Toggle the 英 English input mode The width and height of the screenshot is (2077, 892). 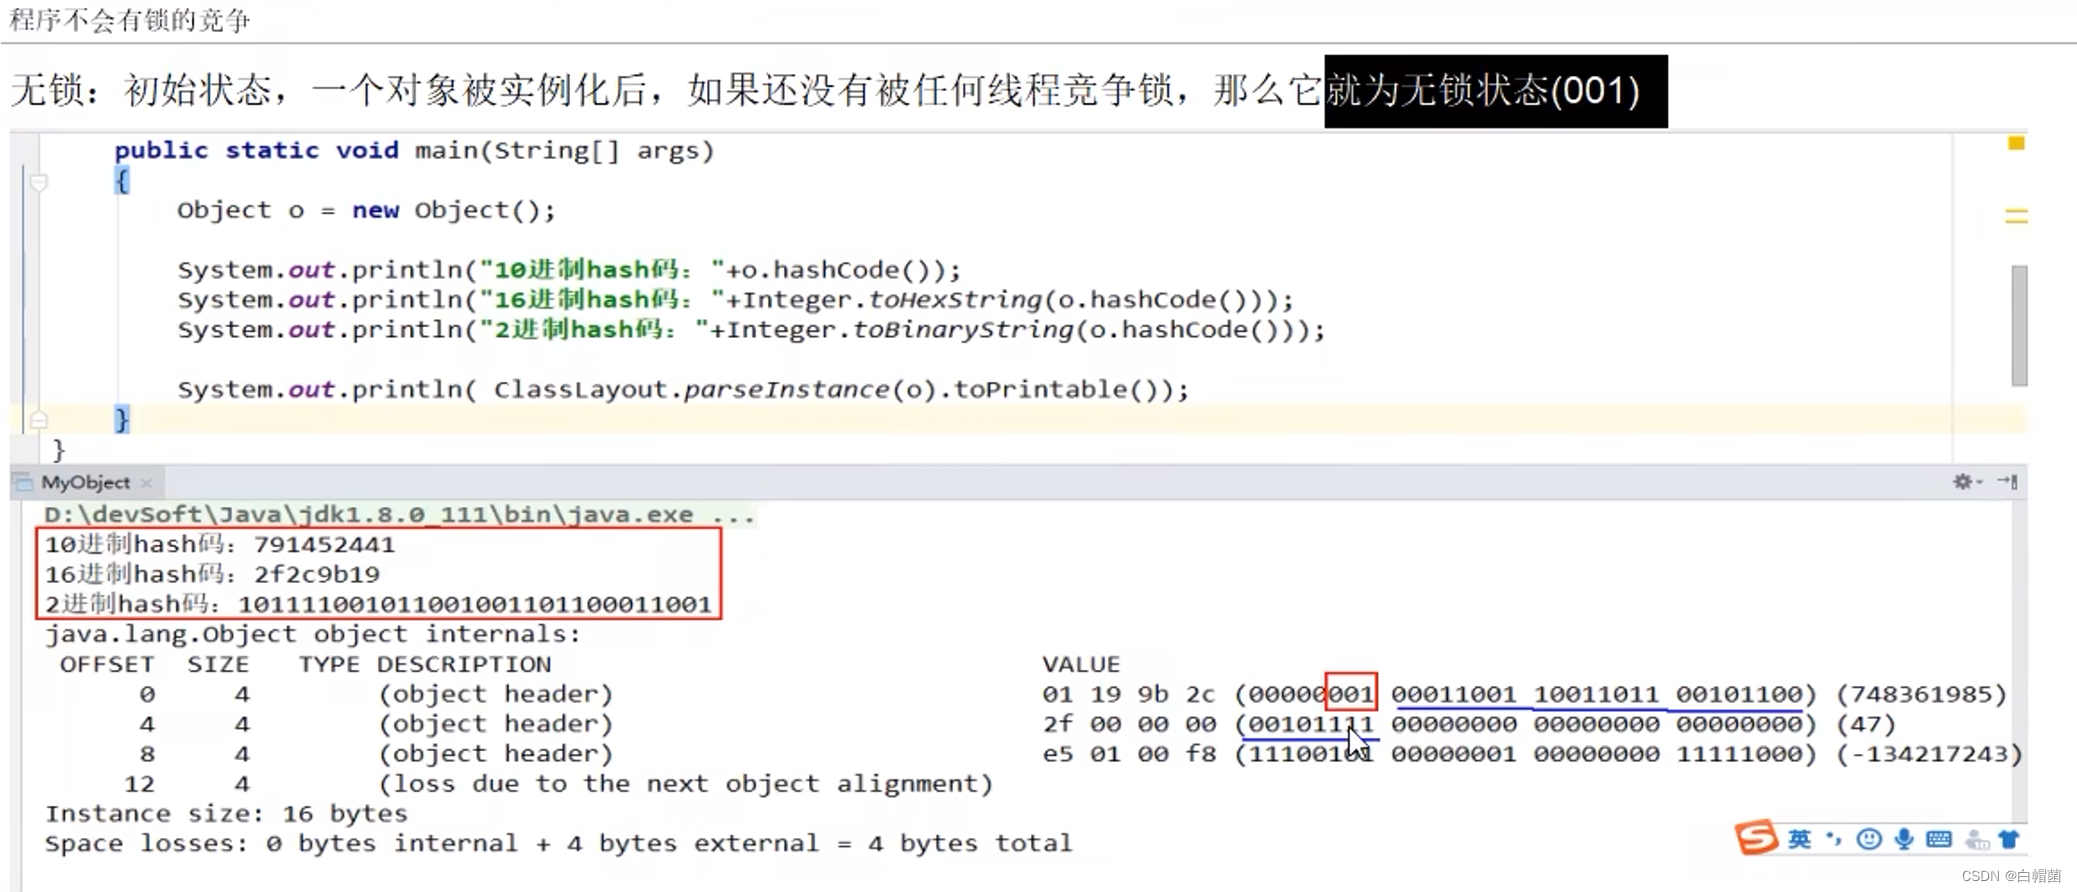coord(1799,839)
